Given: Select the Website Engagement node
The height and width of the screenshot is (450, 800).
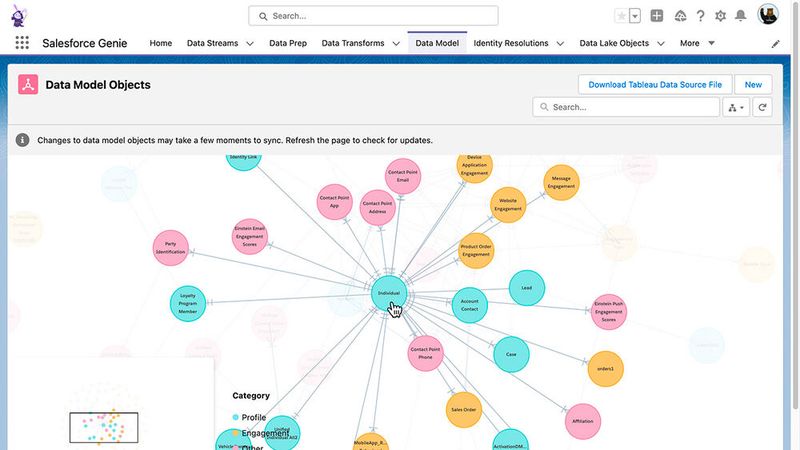Looking at the screenshot, I should point(508,205).
